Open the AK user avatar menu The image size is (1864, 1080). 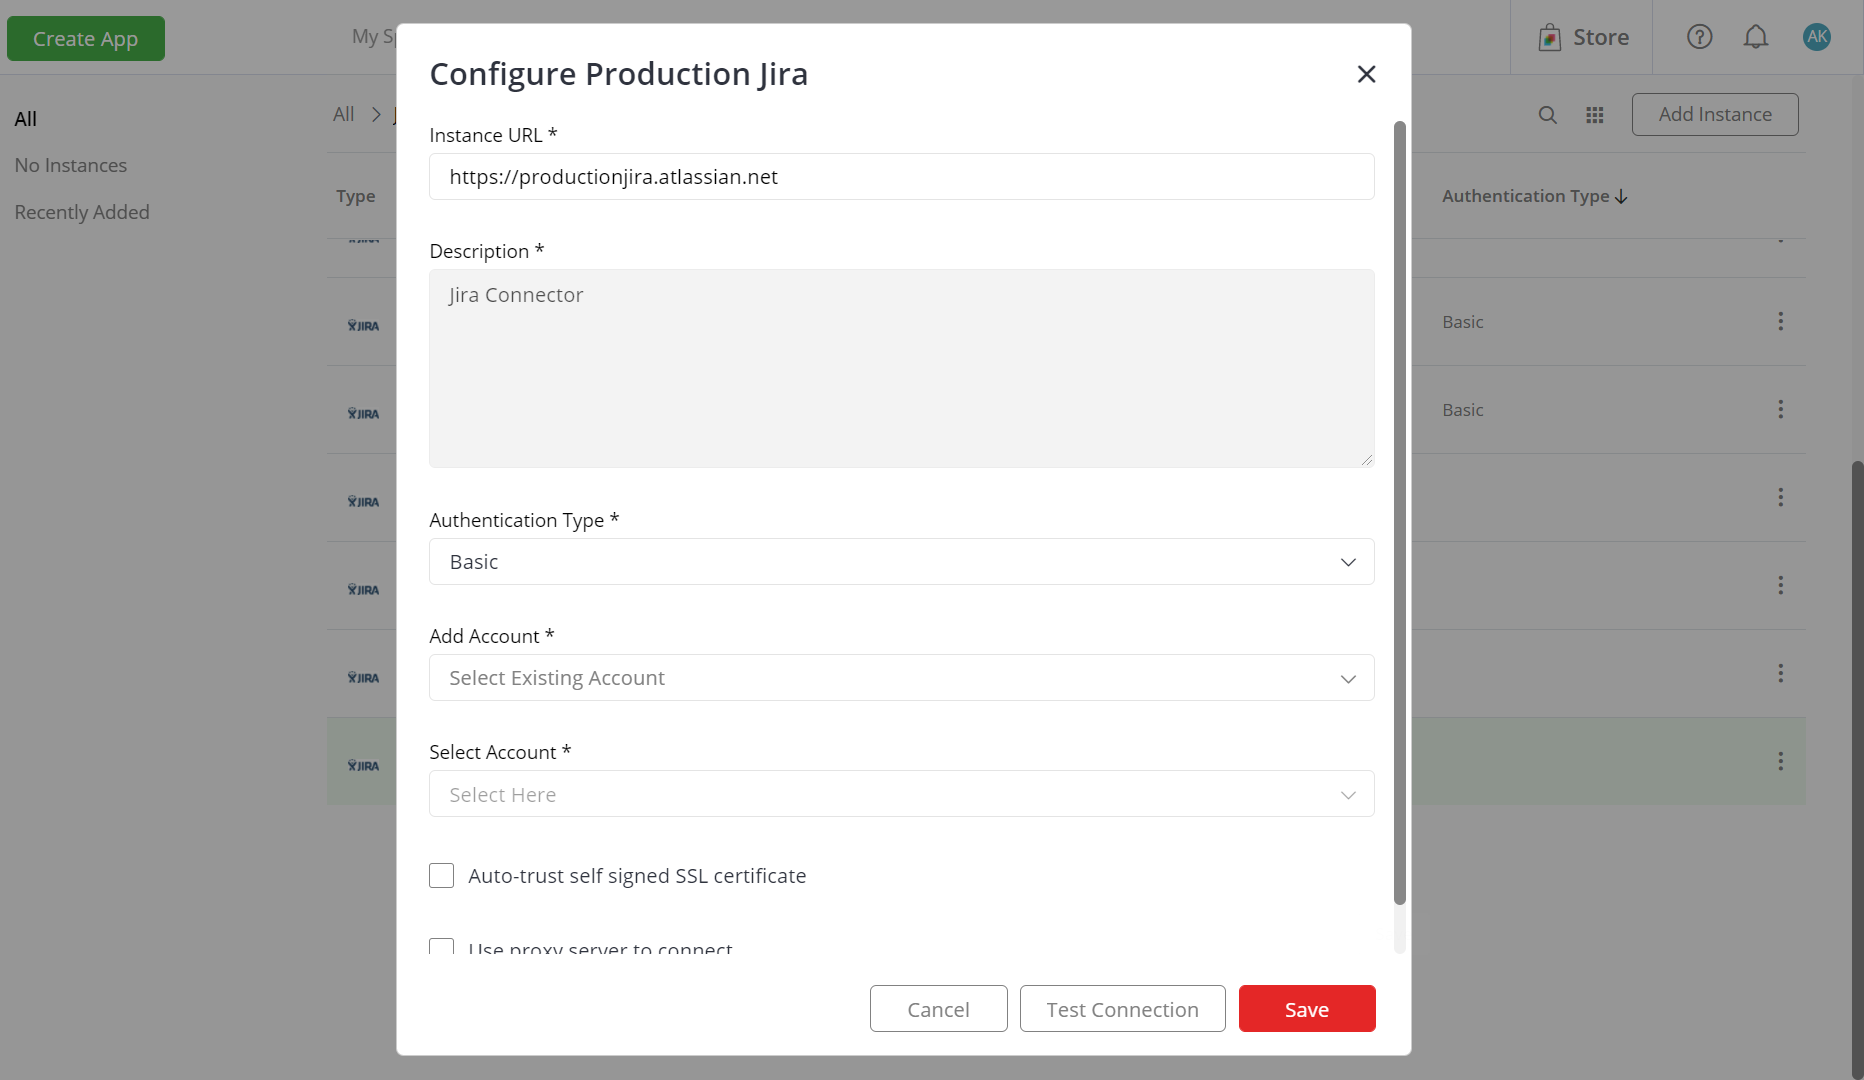[x=1817, y=37]
